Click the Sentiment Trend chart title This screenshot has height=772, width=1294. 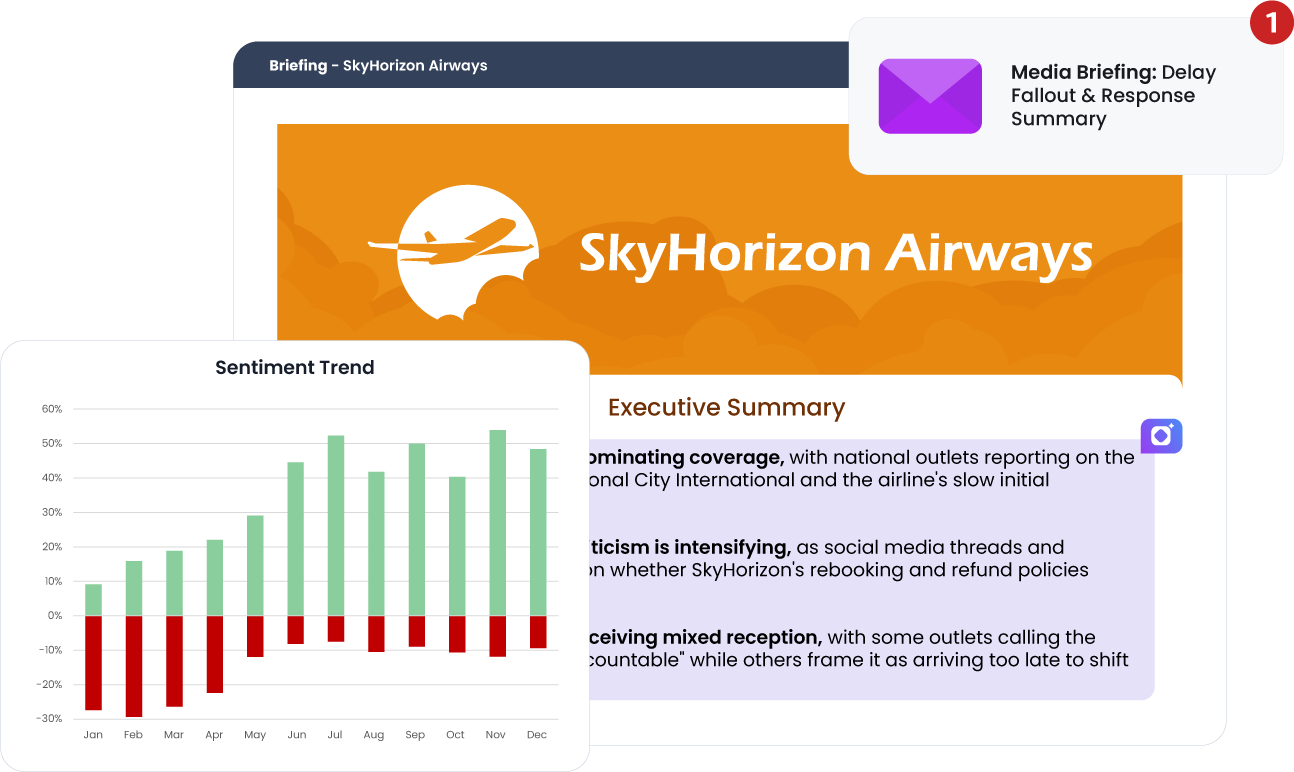coord(295,368)
